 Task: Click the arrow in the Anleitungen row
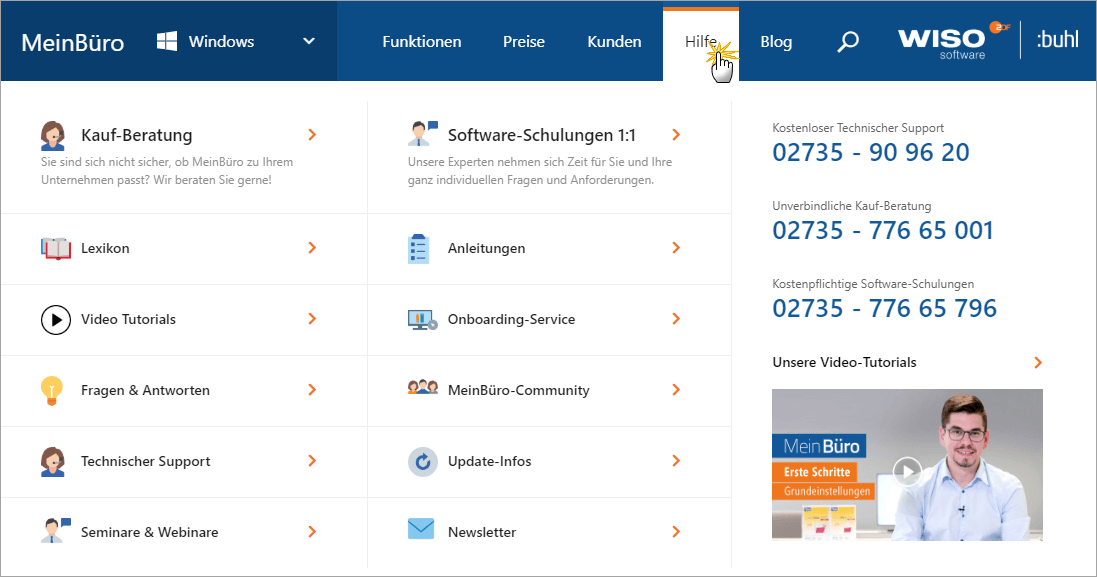[676, 248]
